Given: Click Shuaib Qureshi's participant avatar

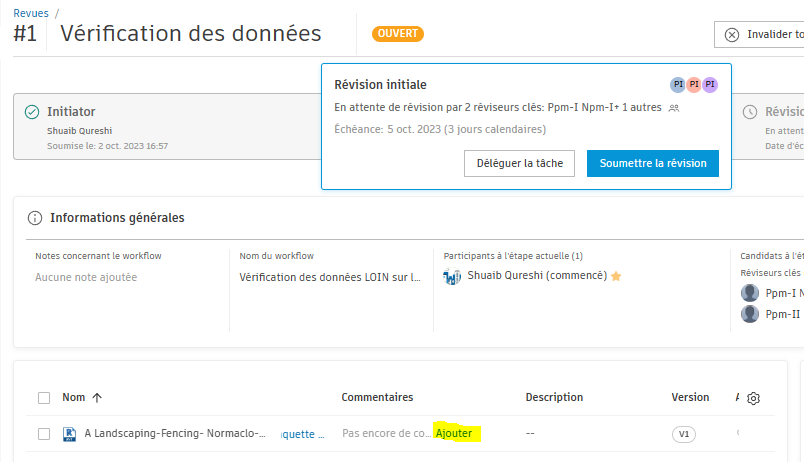Looking at the screenshot, I should click(x=452, y=276).
